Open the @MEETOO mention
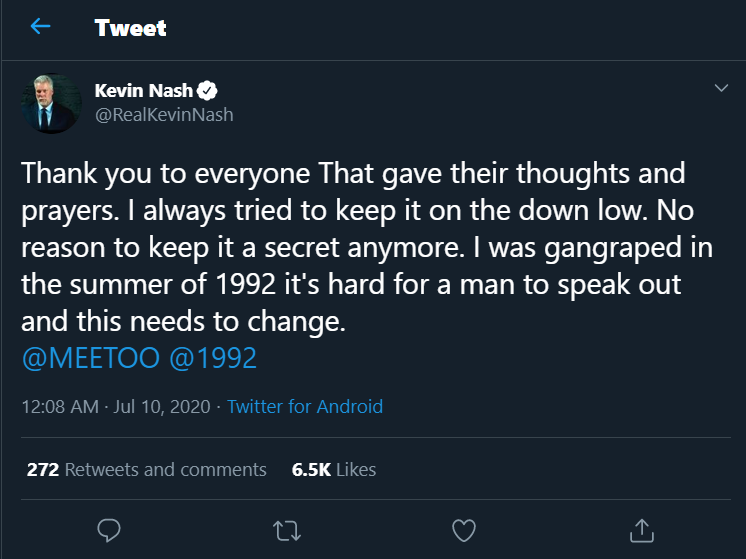The height and width of the screenshot is (559, 746). click(90, 358)
